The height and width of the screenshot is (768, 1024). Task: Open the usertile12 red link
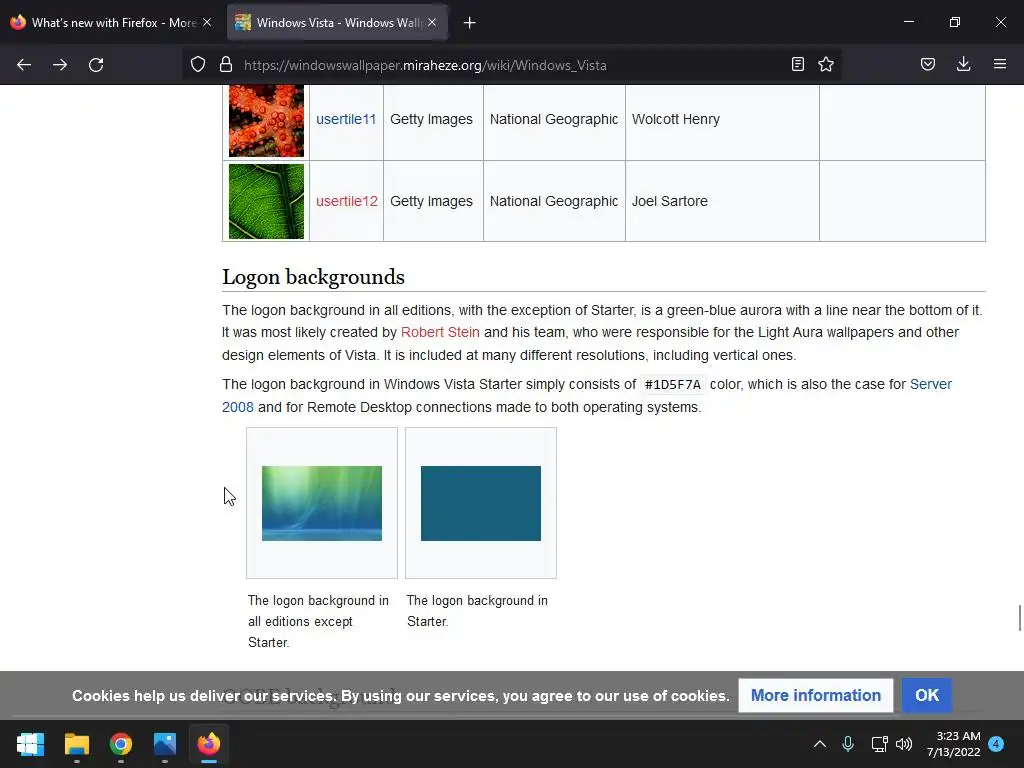point(347,201)
